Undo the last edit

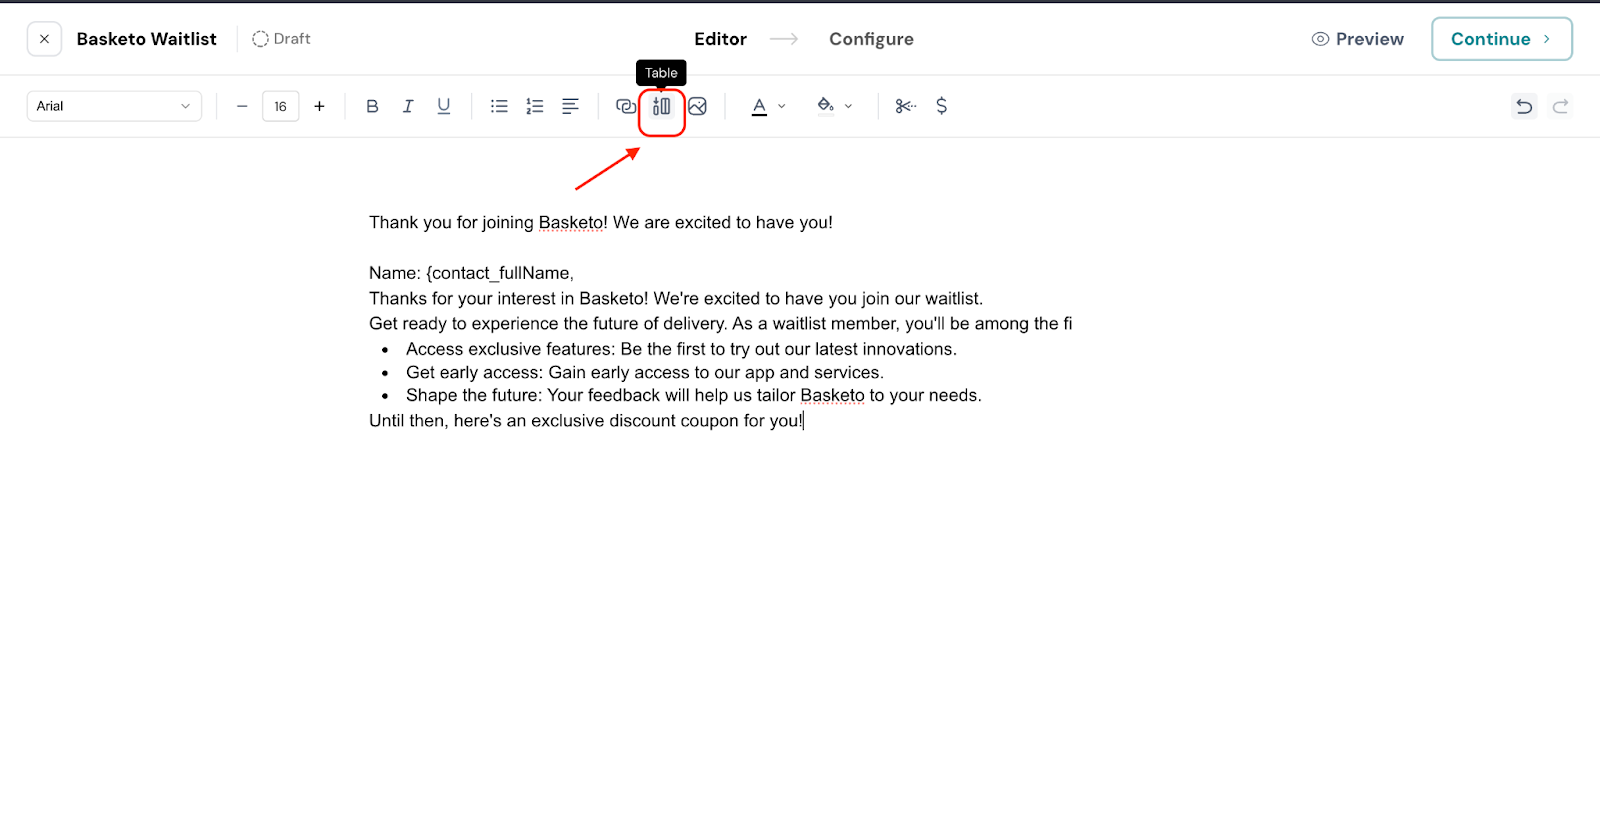tap(1524, 106)
